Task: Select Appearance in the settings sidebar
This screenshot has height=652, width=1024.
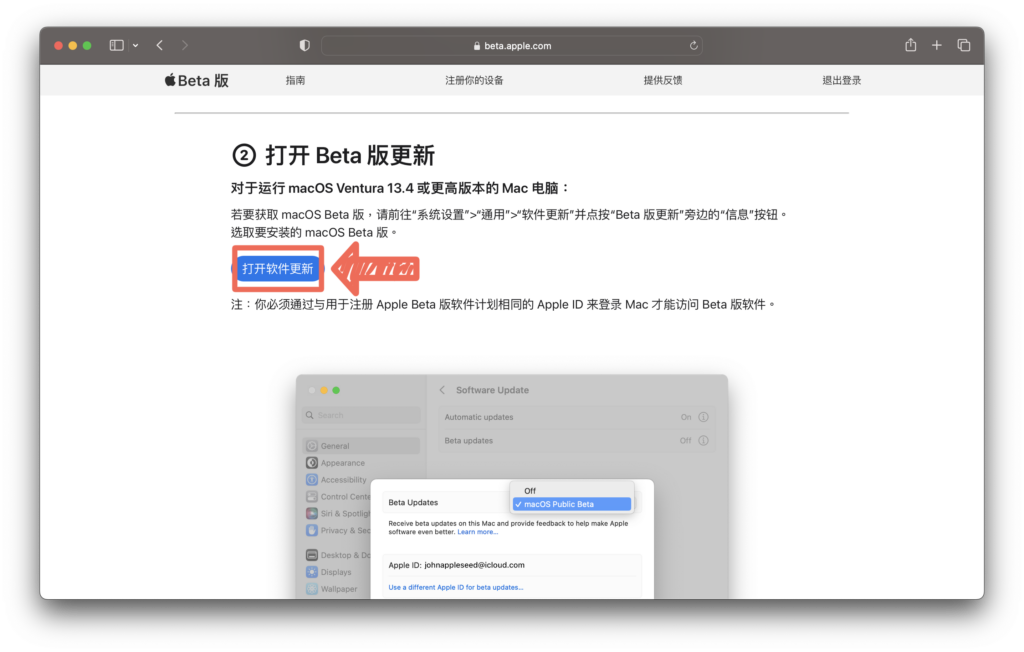Action: [x=336, y=463]
